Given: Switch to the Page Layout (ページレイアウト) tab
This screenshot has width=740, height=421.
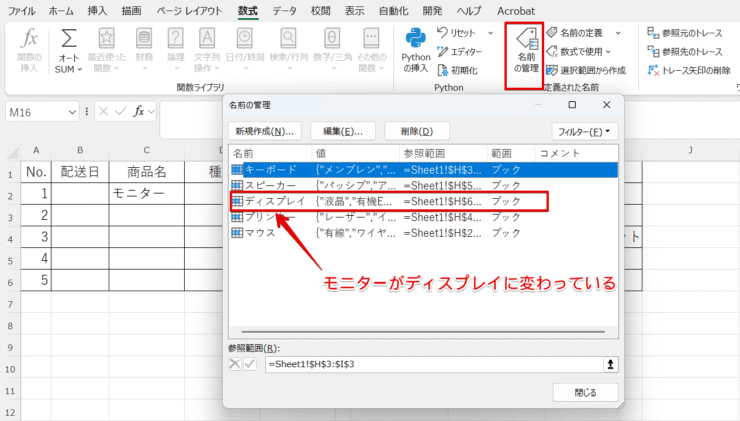Looking at the screenshot, I should [x=189, y=10].
